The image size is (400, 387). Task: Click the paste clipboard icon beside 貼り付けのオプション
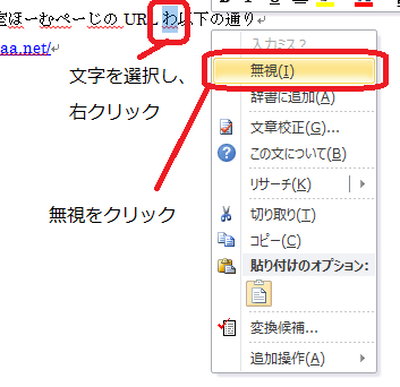tap(226, 266)
